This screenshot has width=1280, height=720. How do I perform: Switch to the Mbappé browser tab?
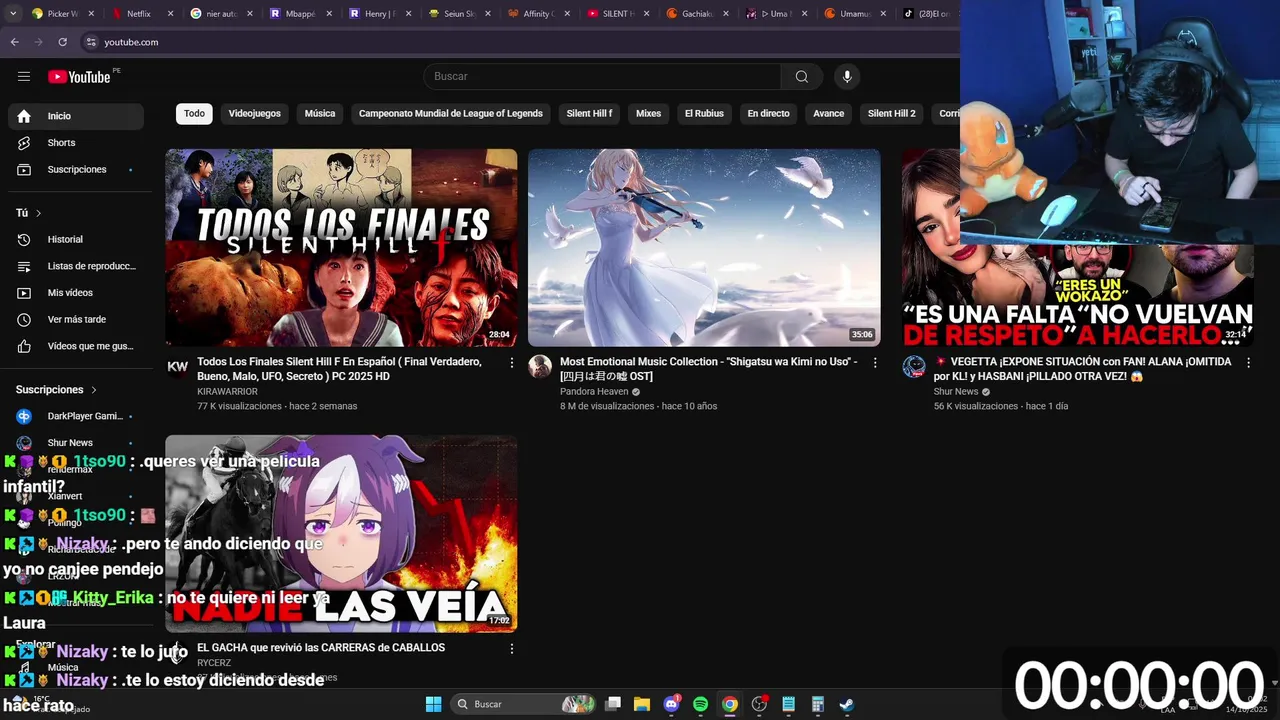[300, 14]
